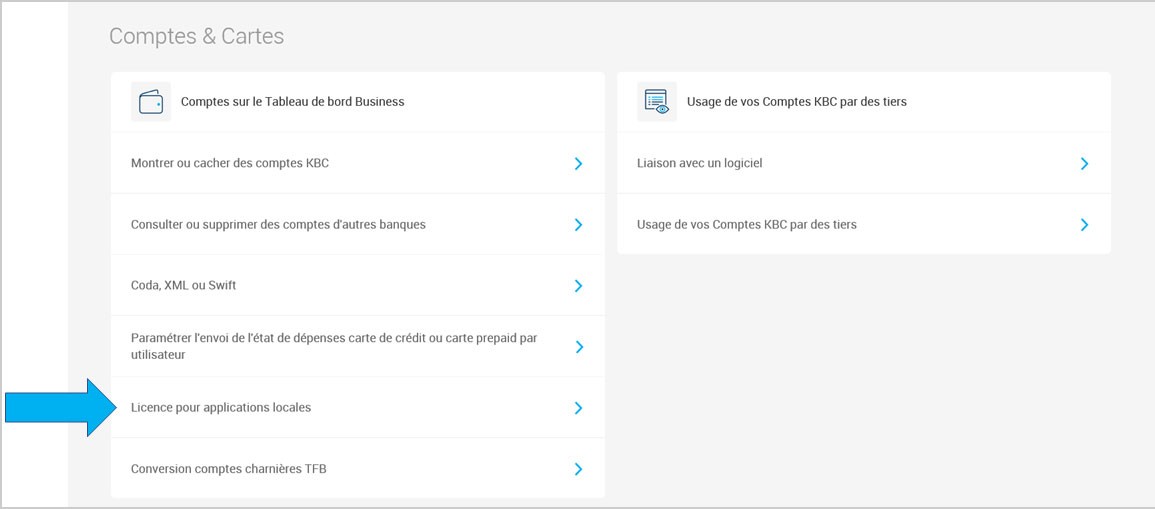Open Consulter ou supprimer des comptes d'autres banques
This screenshot has width=1155, height=509.
358,225
